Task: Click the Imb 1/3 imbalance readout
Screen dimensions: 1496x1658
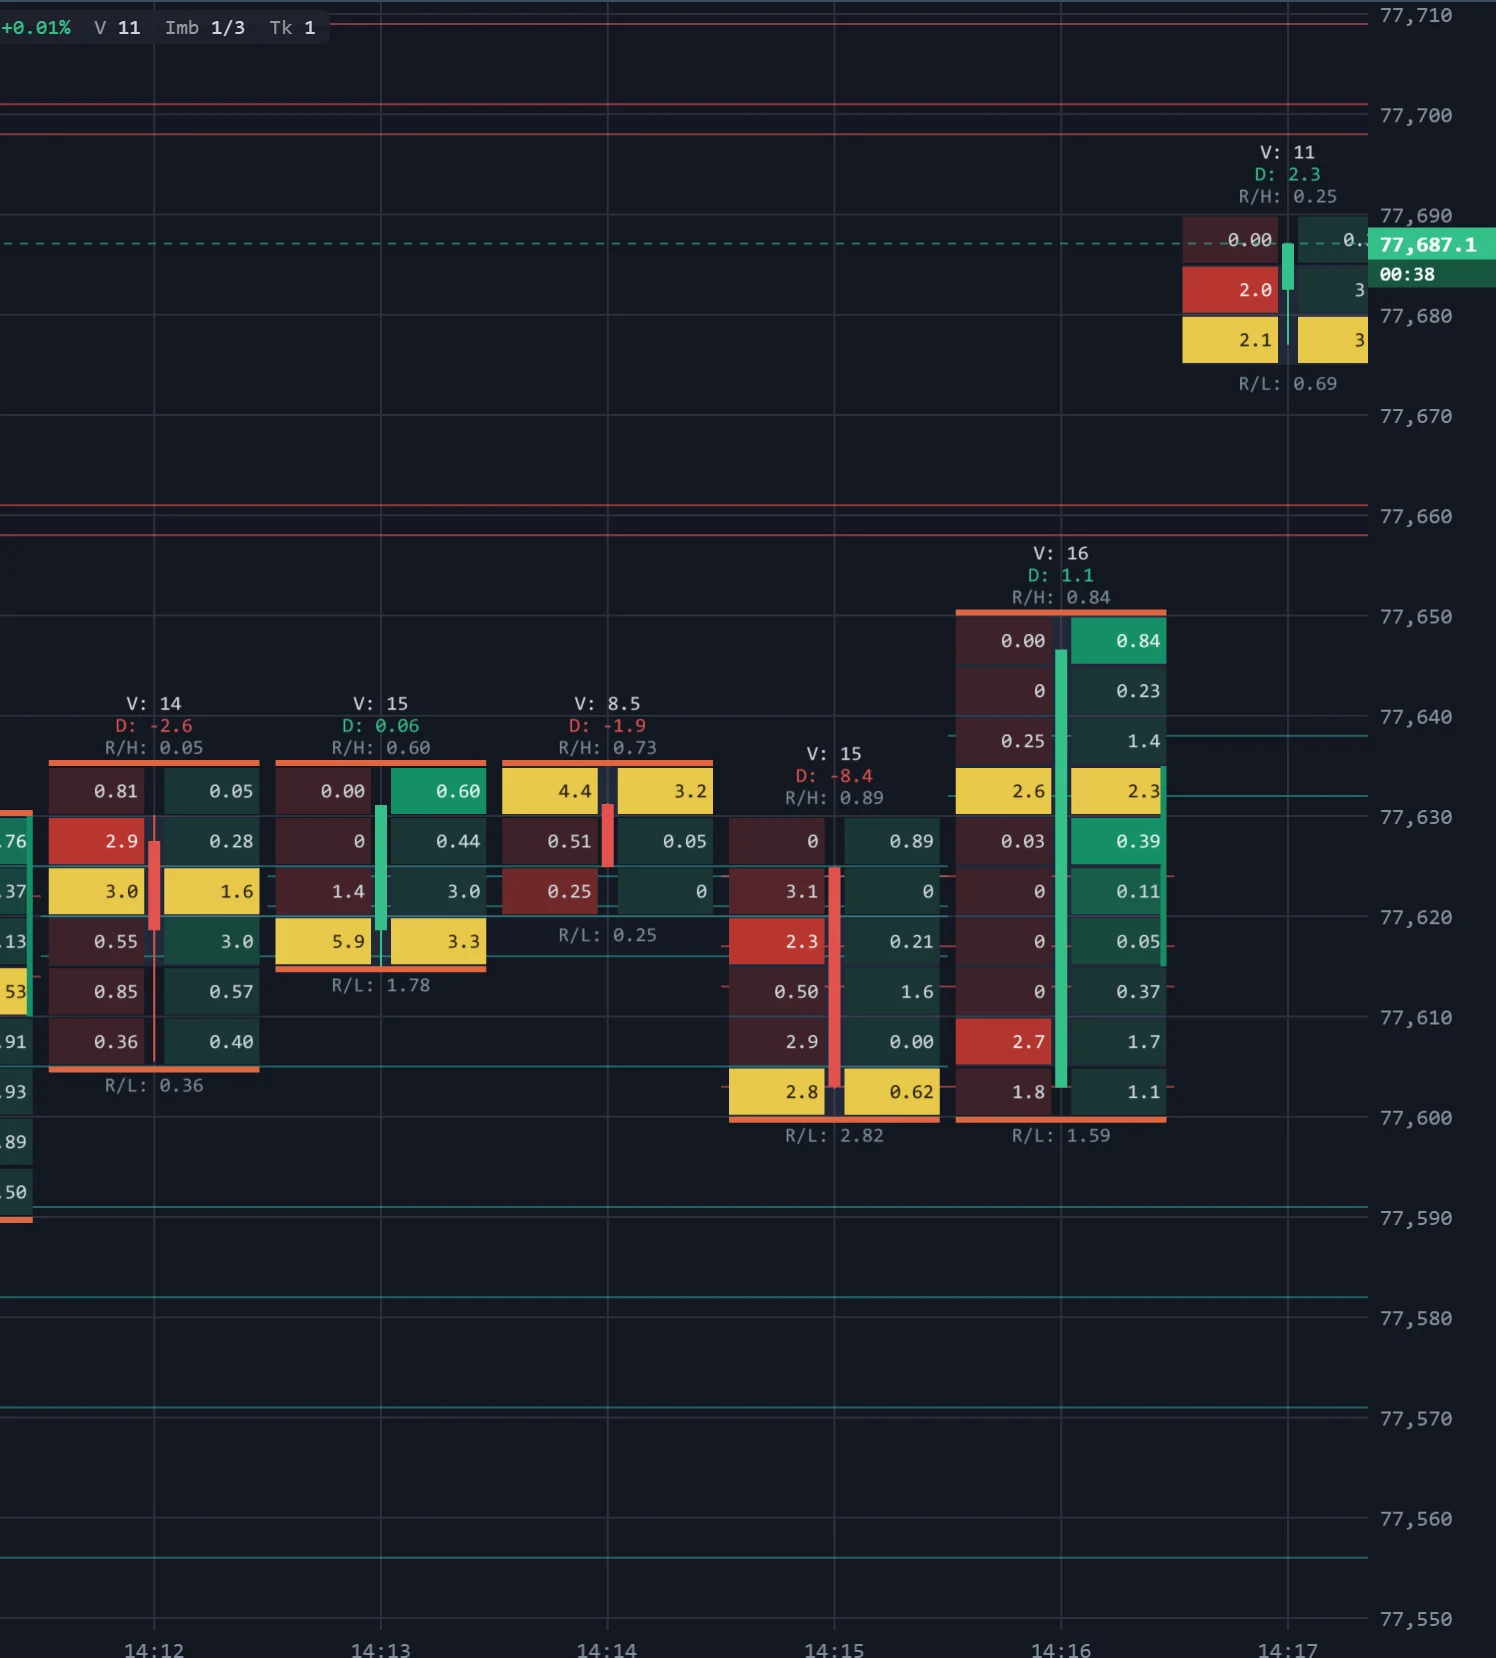Action: click(x=205, y=28)
